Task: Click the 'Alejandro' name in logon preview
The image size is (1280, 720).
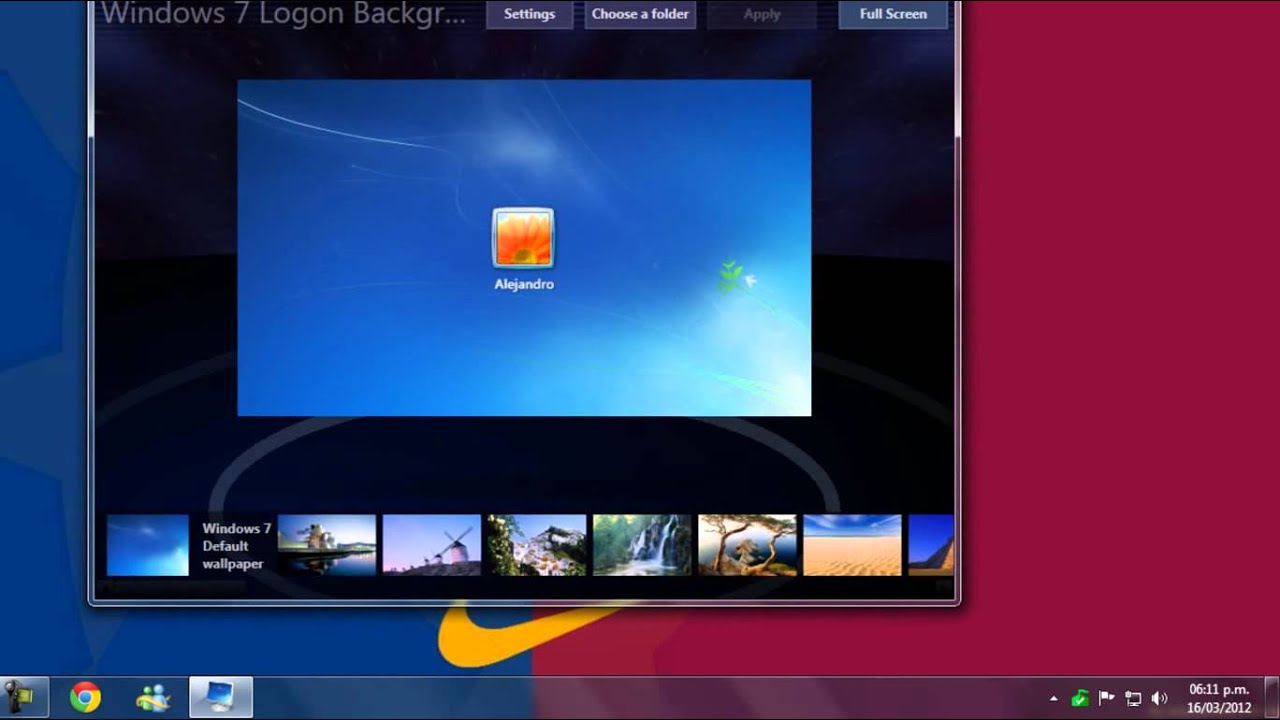Action: click(x=524, y=284)
